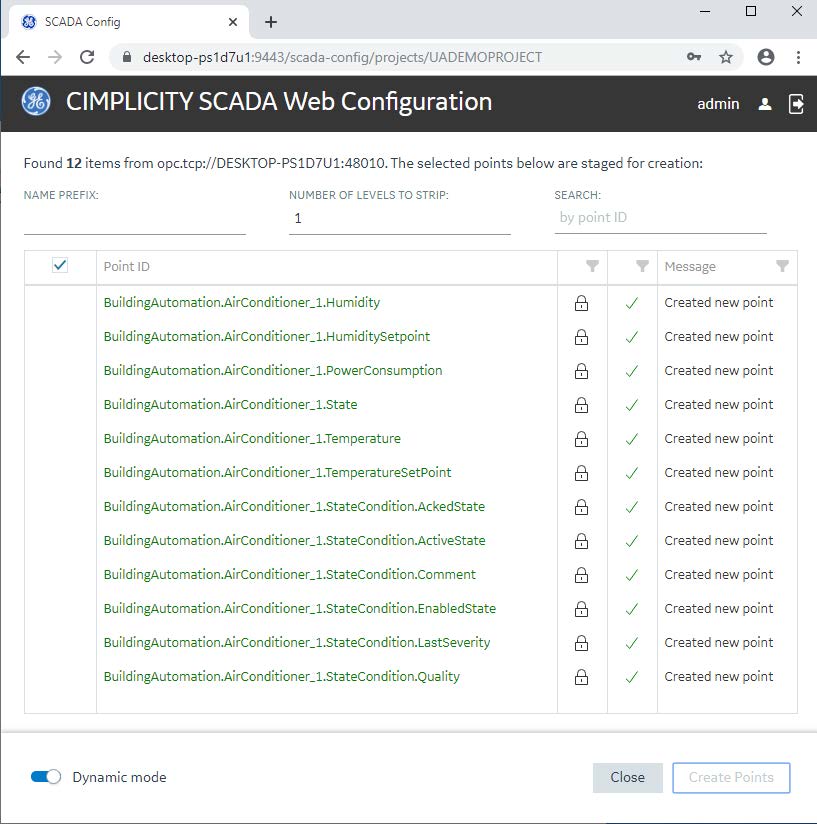Open the Message column filter
Image resolution: width=817 pixels, height=824 pixels.
[x=782, y=266]
